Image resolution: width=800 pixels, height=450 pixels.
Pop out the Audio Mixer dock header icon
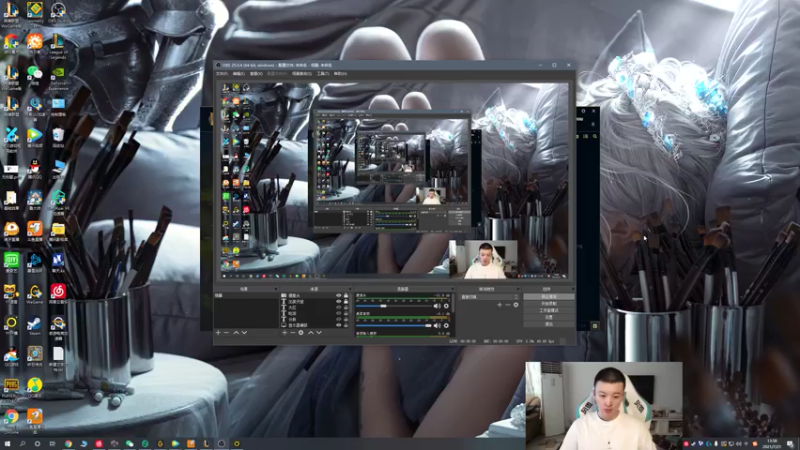[x=451, y=289]
